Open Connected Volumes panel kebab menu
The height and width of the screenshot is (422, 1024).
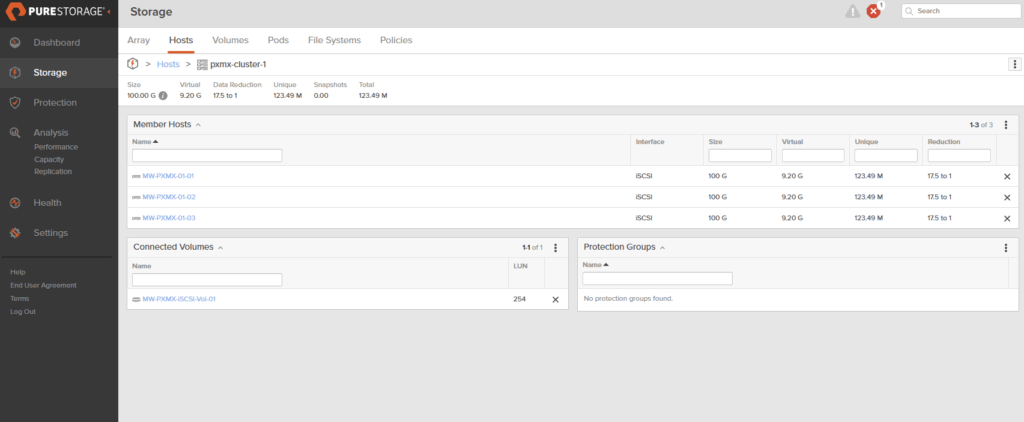pyautogui.click(x=556, y=248)
